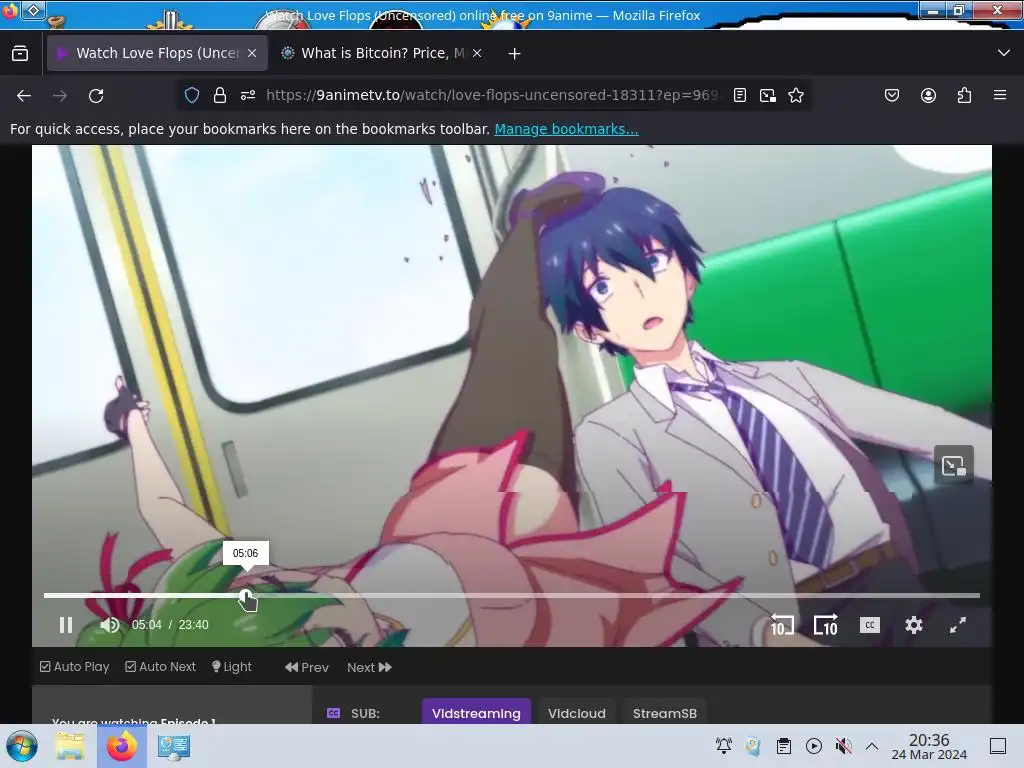Open notifications bell in system tray
The width and height of the screenshot is (1024, 768).
click(724, 745)
